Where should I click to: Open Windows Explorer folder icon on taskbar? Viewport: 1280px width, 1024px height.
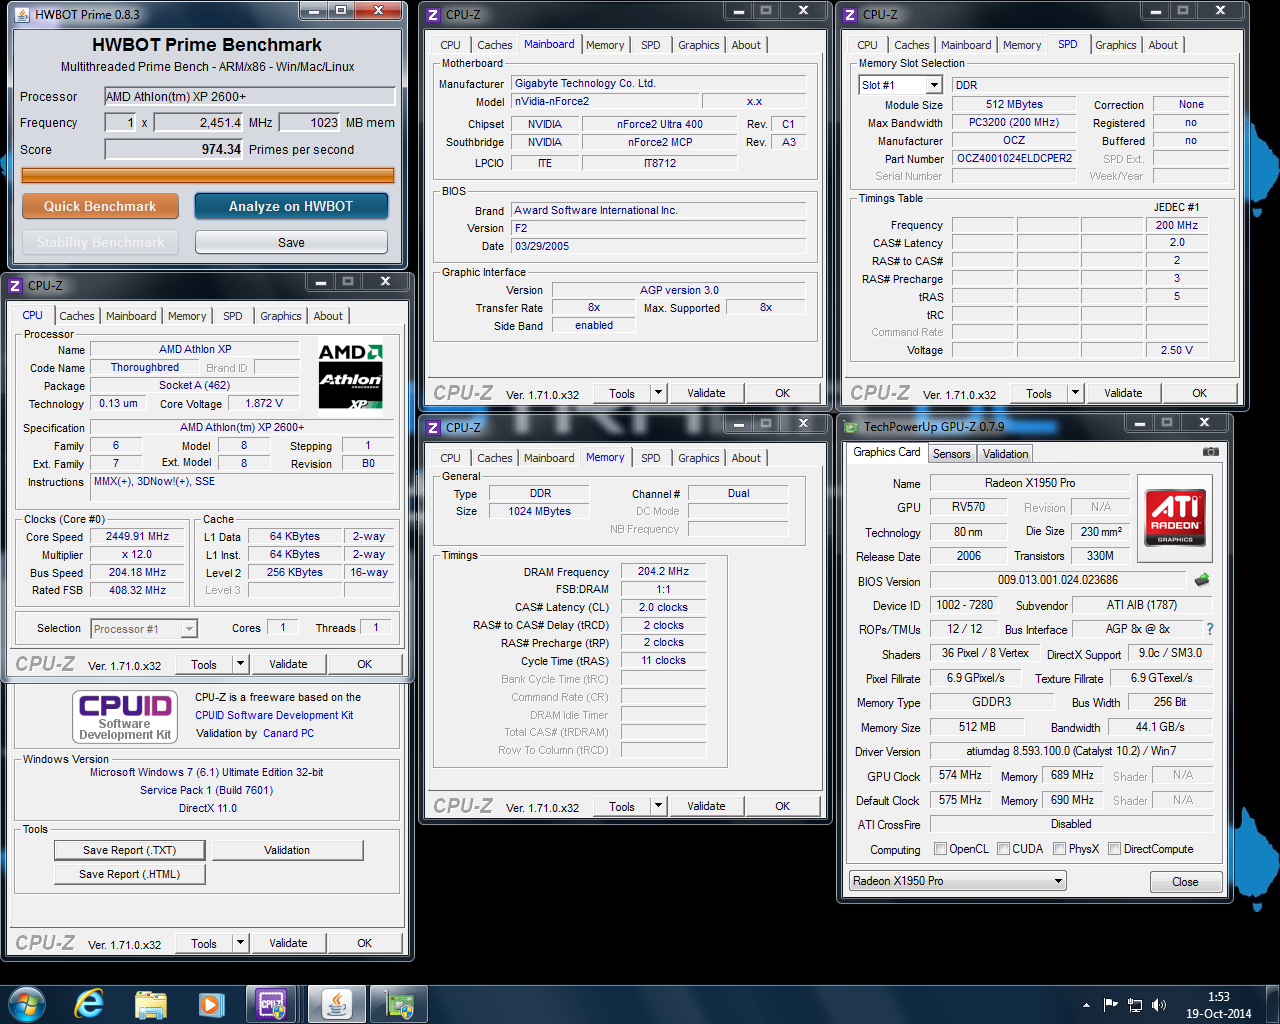tap(150, 1004)
